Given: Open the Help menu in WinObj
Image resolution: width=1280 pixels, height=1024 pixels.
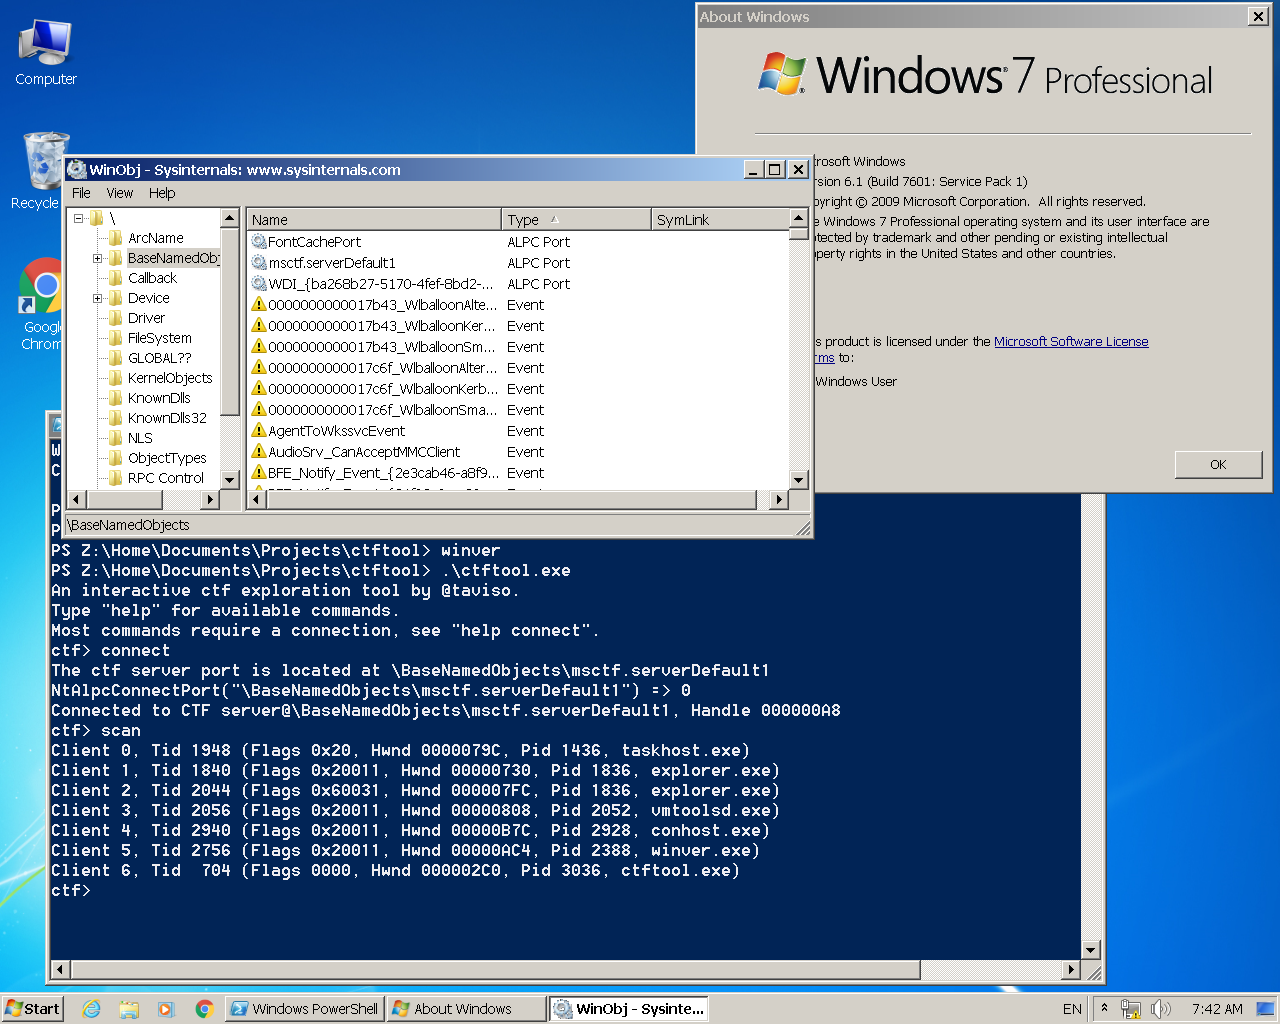Looking at the screenshot, I should tap(162, 193).
